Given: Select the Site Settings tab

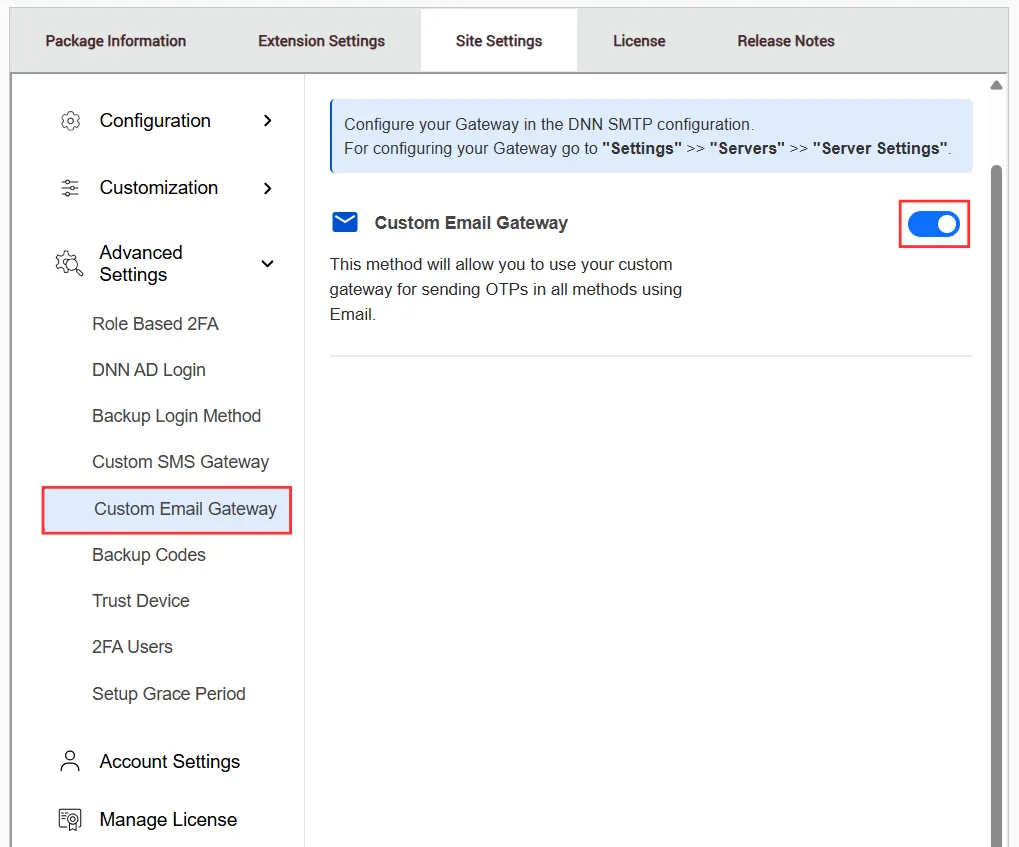Looking at the screenshot, I should [498, 40].
